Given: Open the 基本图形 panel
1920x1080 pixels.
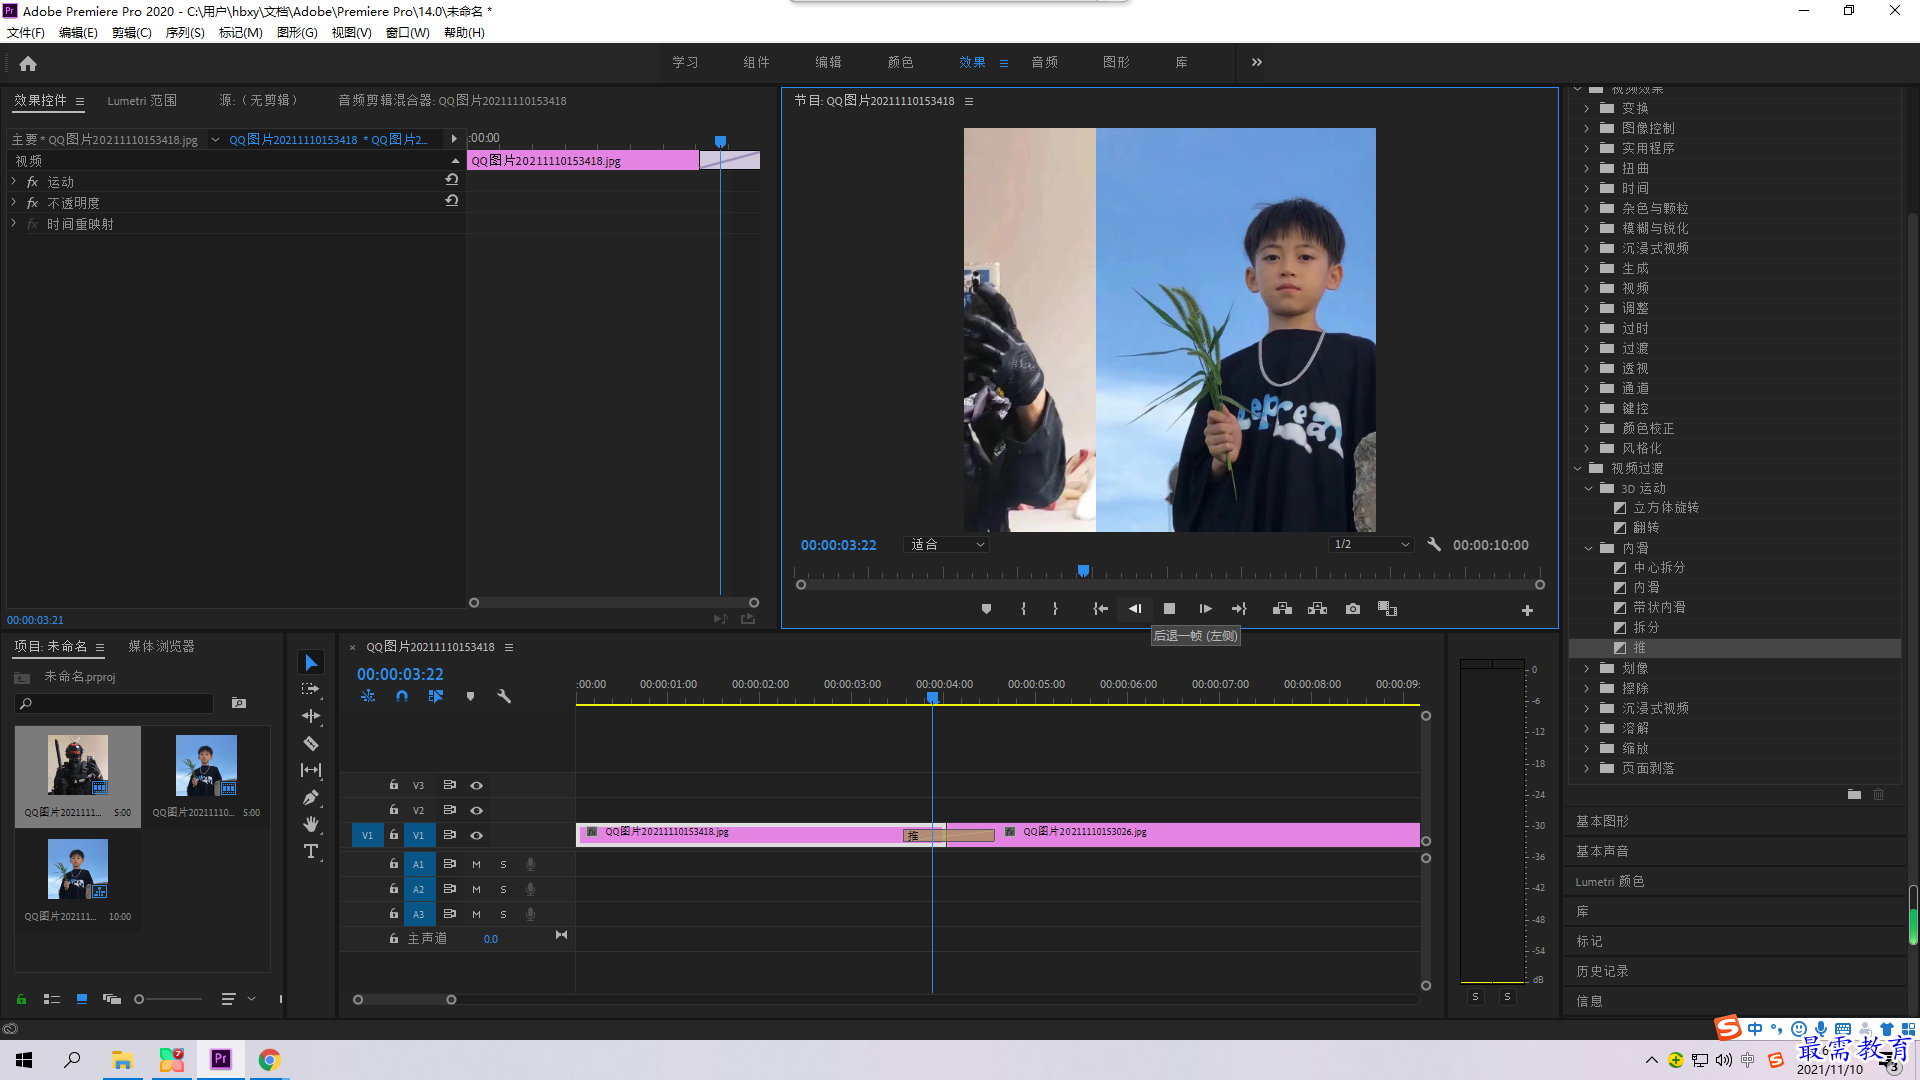Looking at the screenshot, I should pyautogui.click(x=1602, y=821).
